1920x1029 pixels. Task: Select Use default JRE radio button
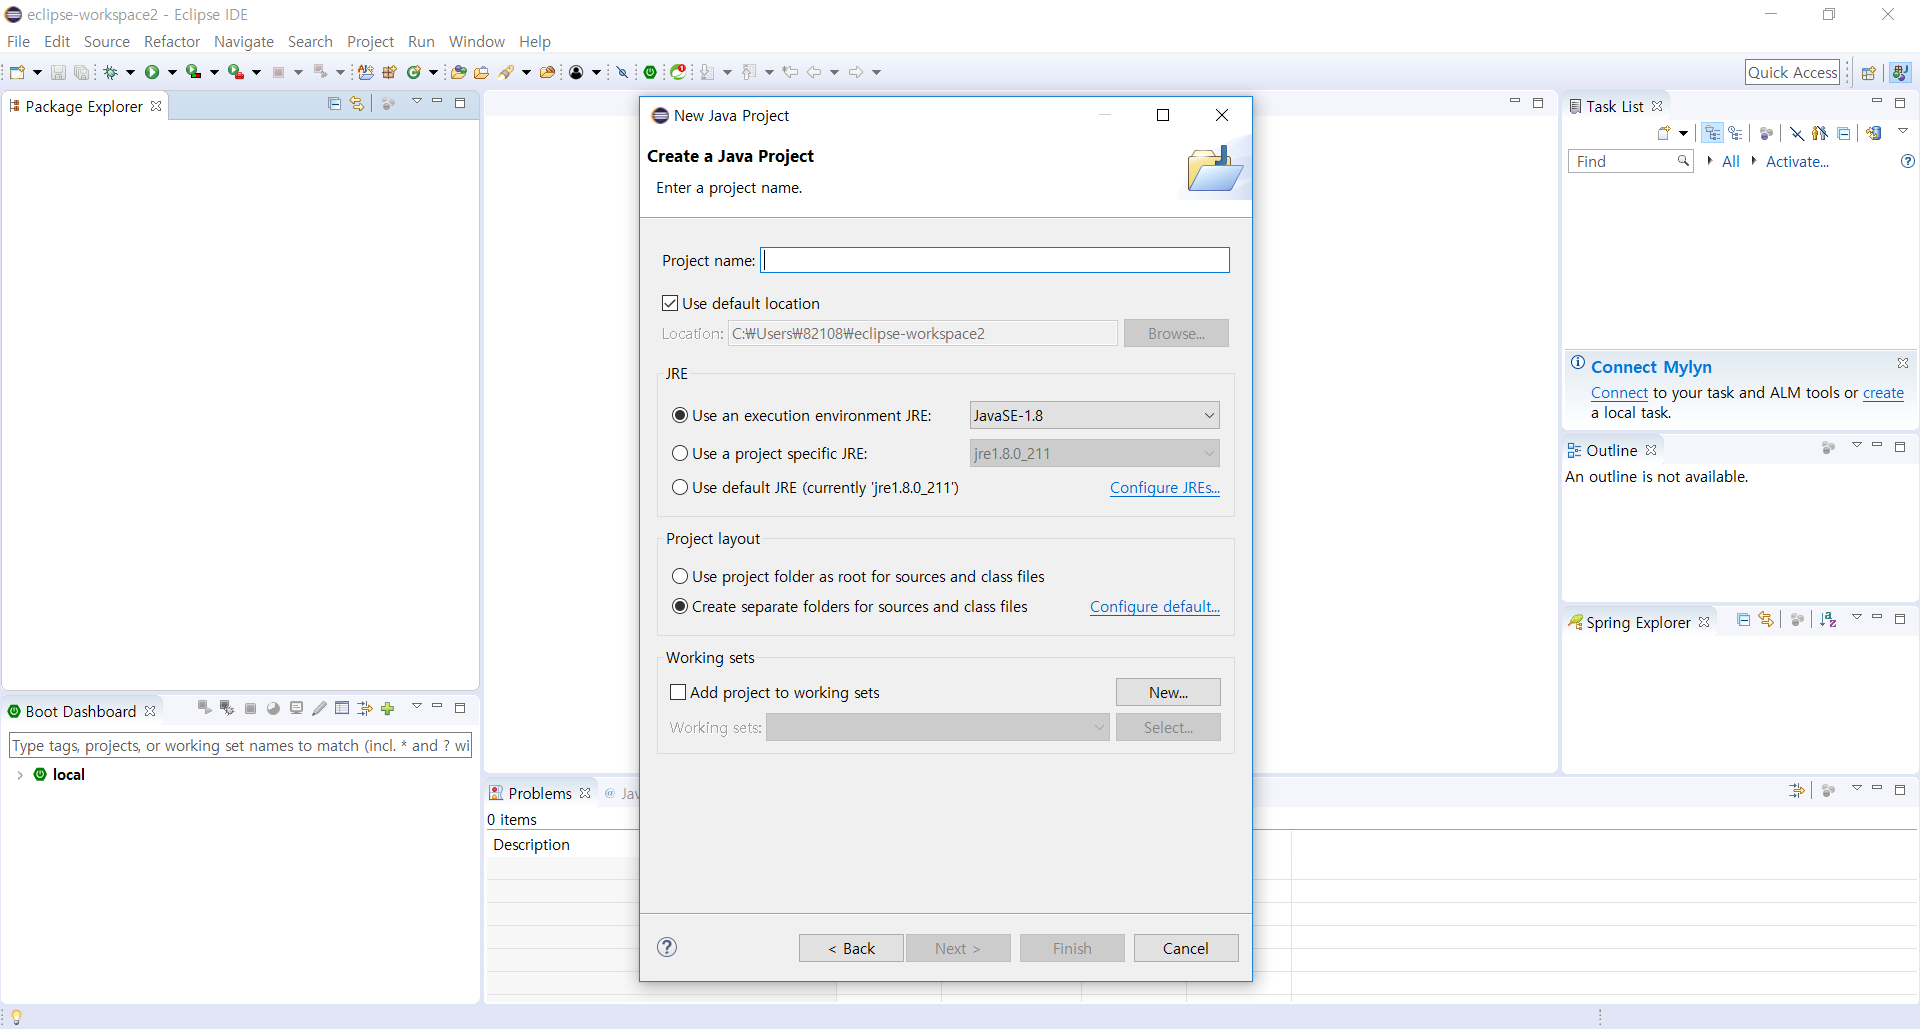coord(680,487)
